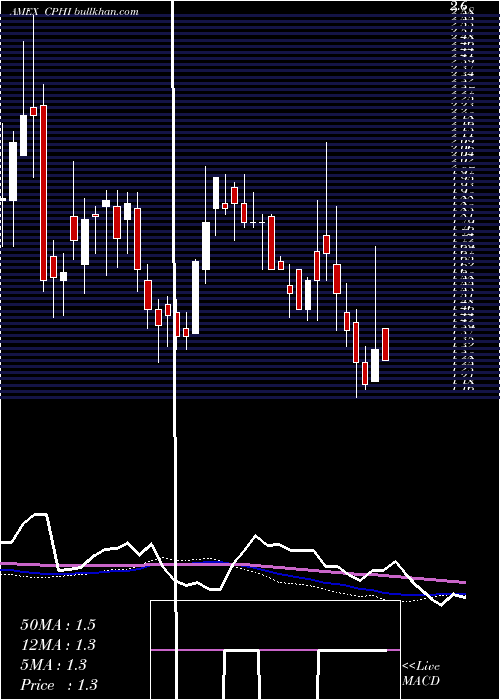This screenshot has height=700, width=500.
Task: Click the "Price : 1.3" readout
Action: point(59,685)
